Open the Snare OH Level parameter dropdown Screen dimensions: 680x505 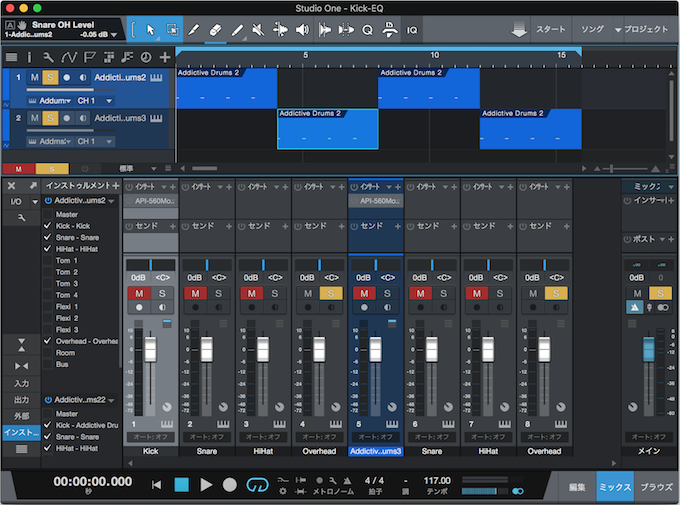114,34
